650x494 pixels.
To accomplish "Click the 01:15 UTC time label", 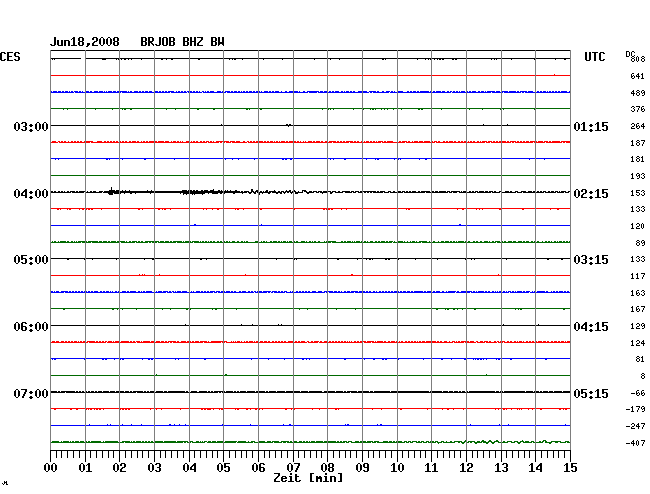I will point(591,127).
